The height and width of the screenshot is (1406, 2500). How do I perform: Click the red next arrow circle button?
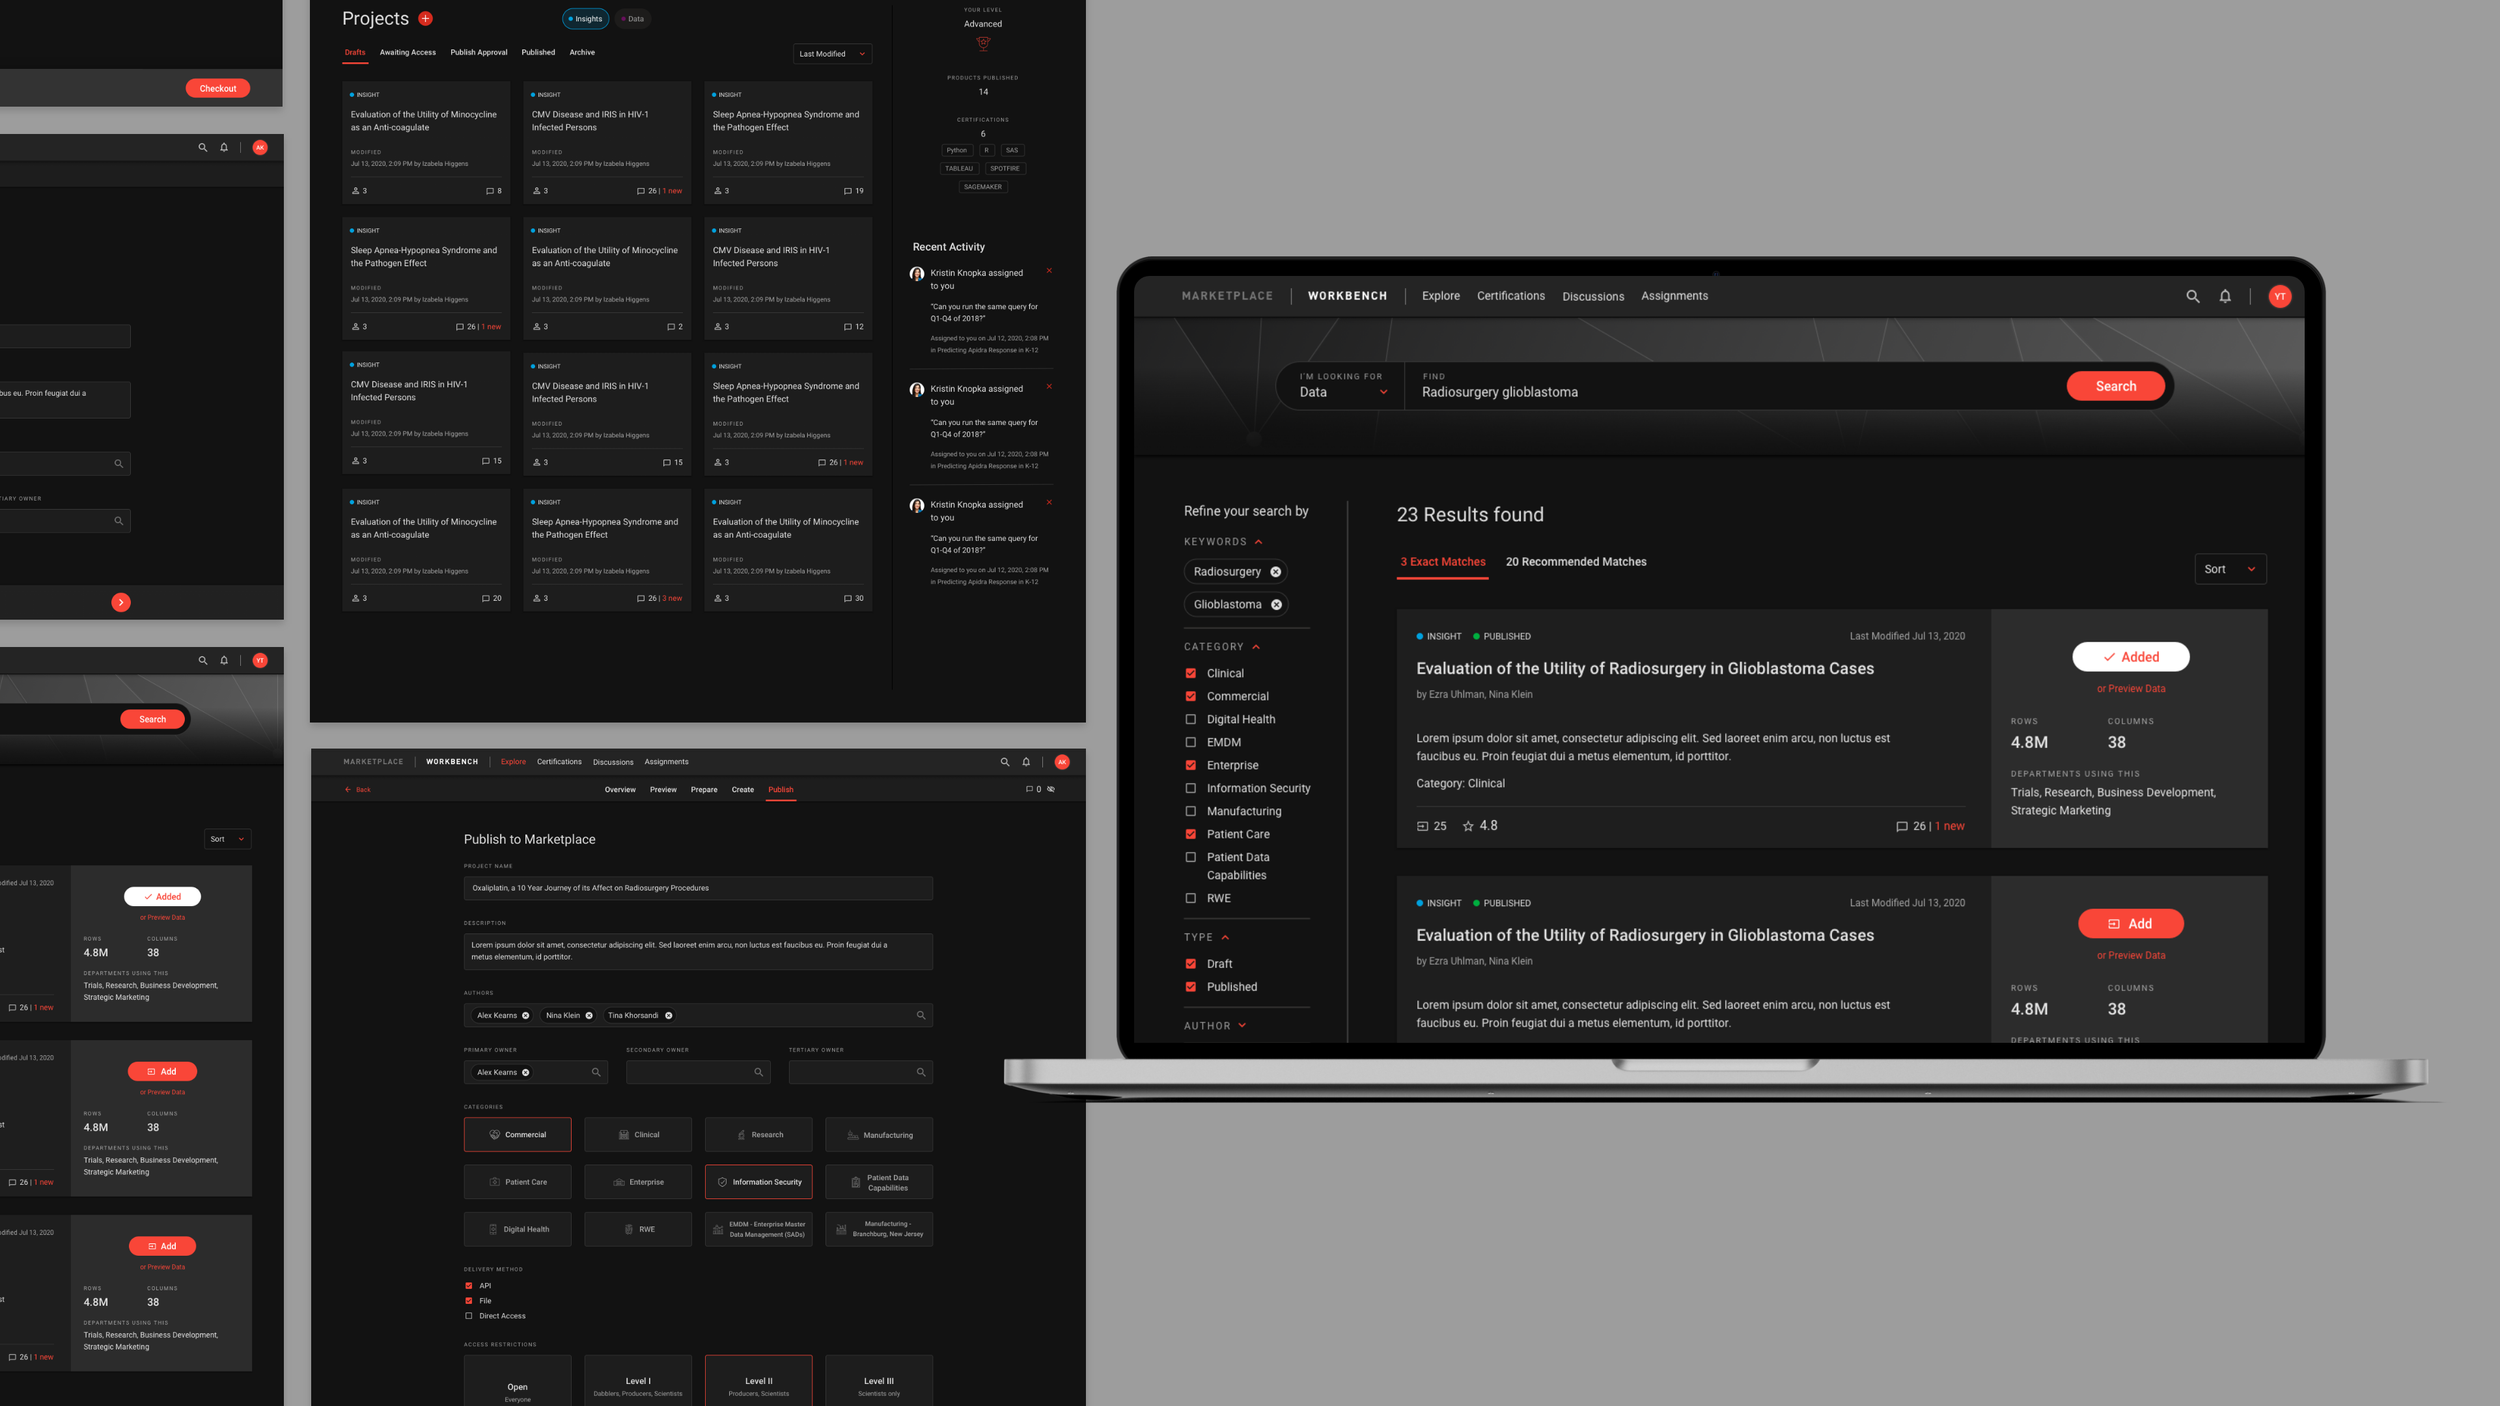(121, 602)
